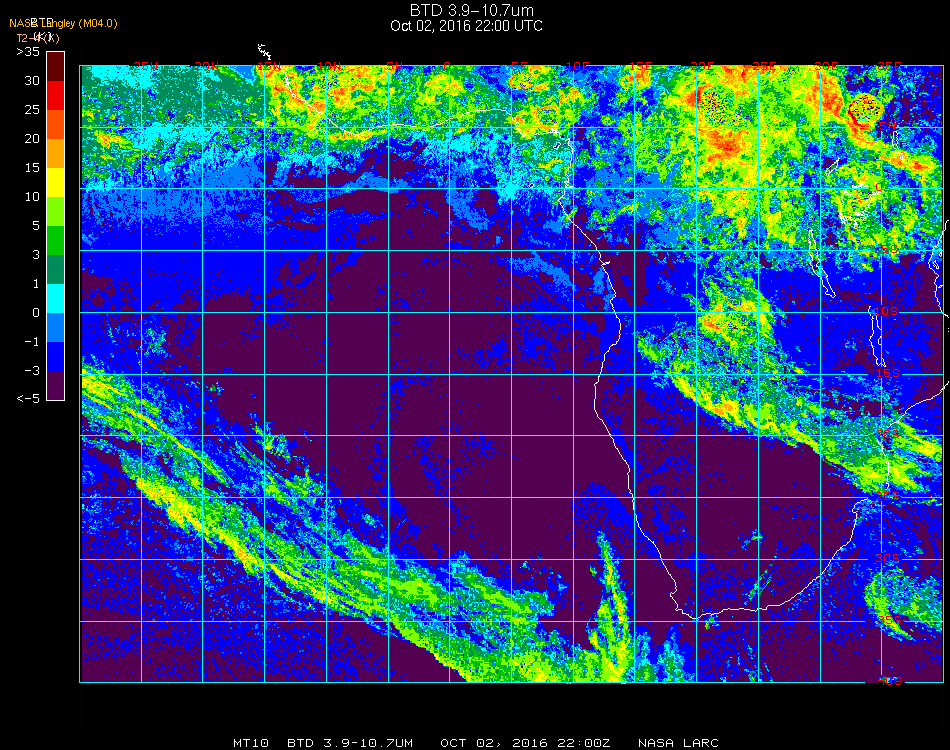The height and width of the screenshot is (750, 950).
Task: Select the dark teal legend swatch between 1 and 3
Action: pyautogui.click(x=56, y=270)
